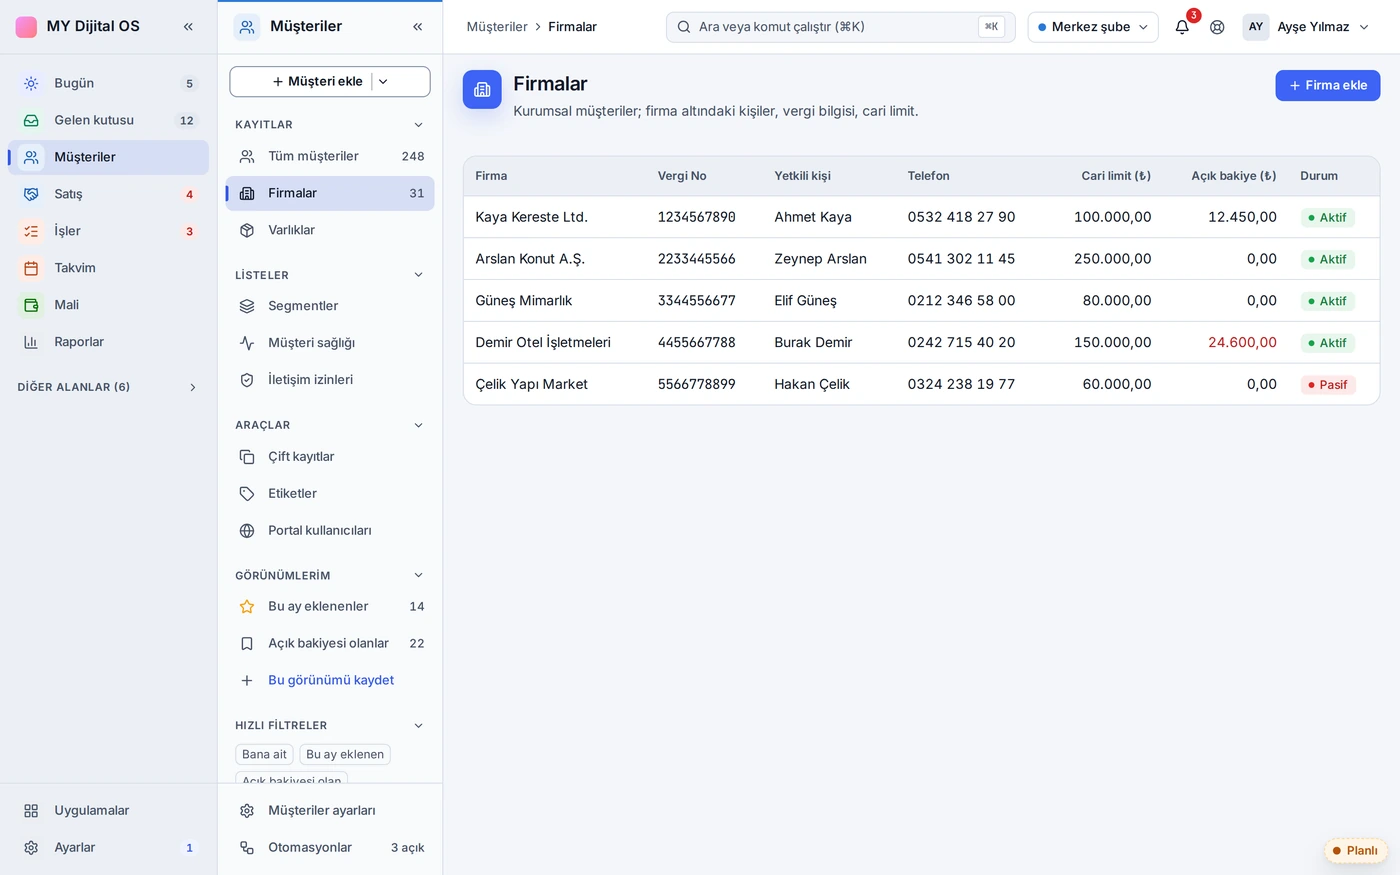Open the help lifebuoy icon
Screen dimensions: 1400x875
[1217, 27]
